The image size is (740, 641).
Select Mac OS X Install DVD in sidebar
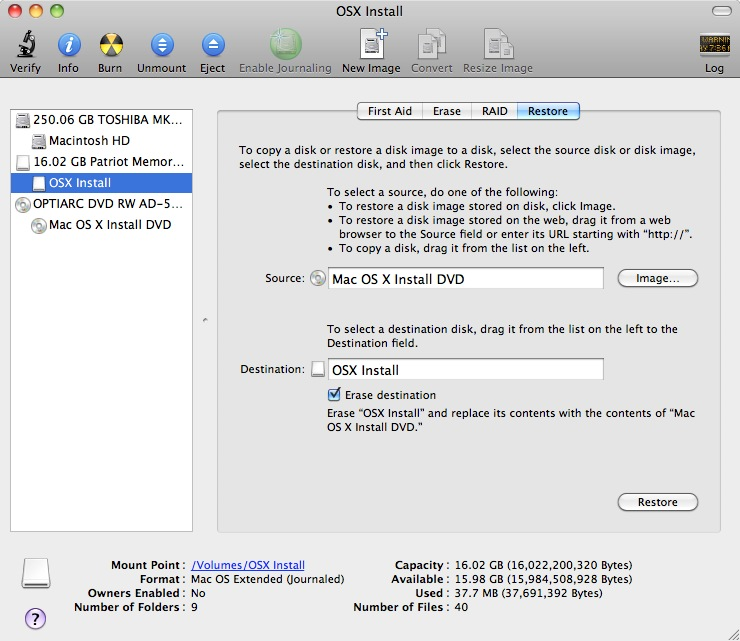pos(101,225)
